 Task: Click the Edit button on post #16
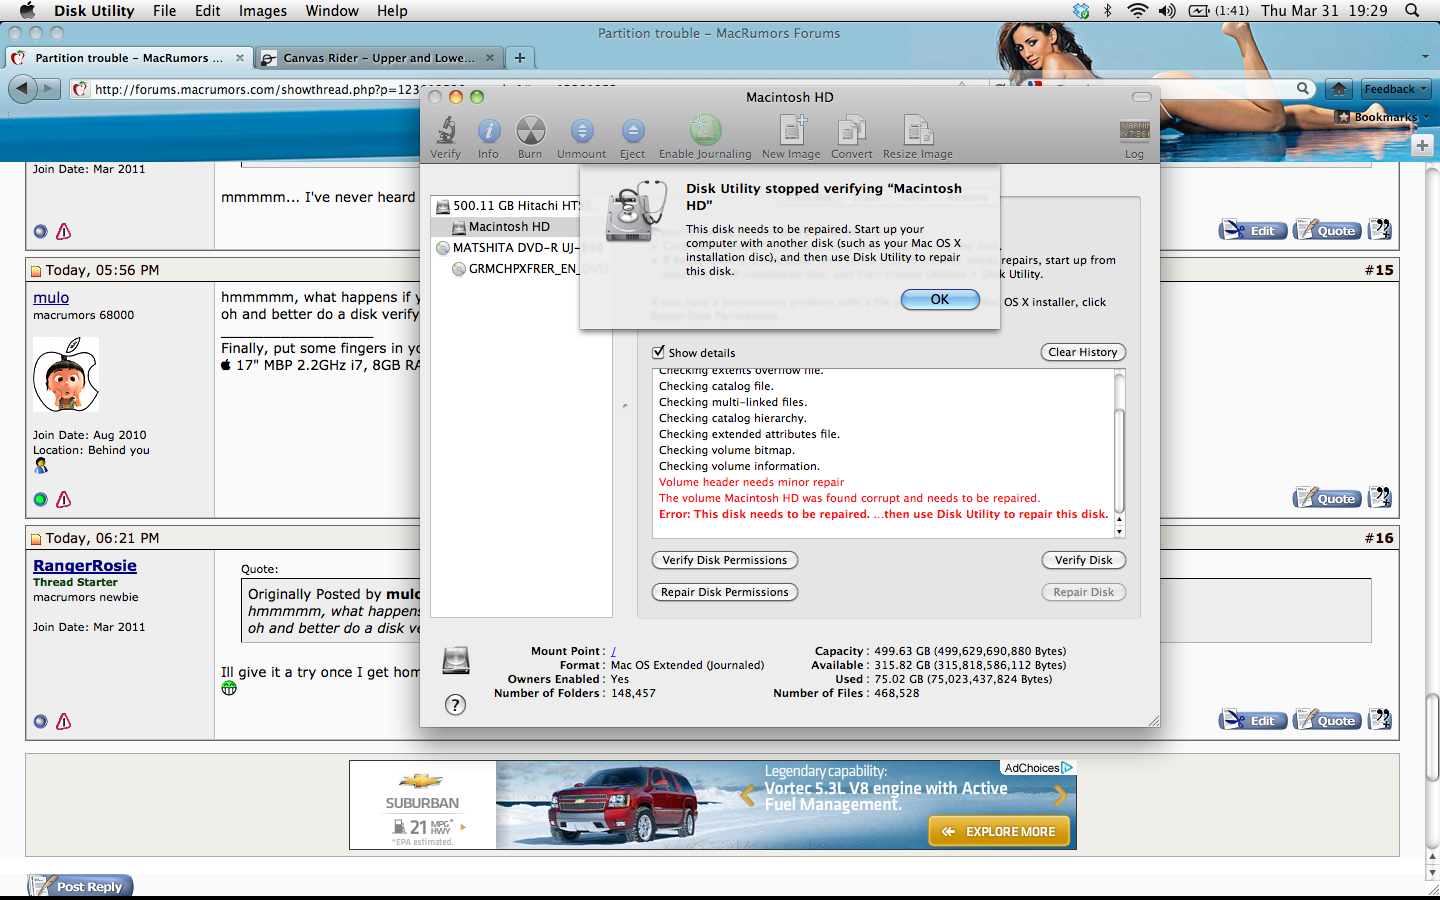pyautogui.click(x=1253, y=720)
